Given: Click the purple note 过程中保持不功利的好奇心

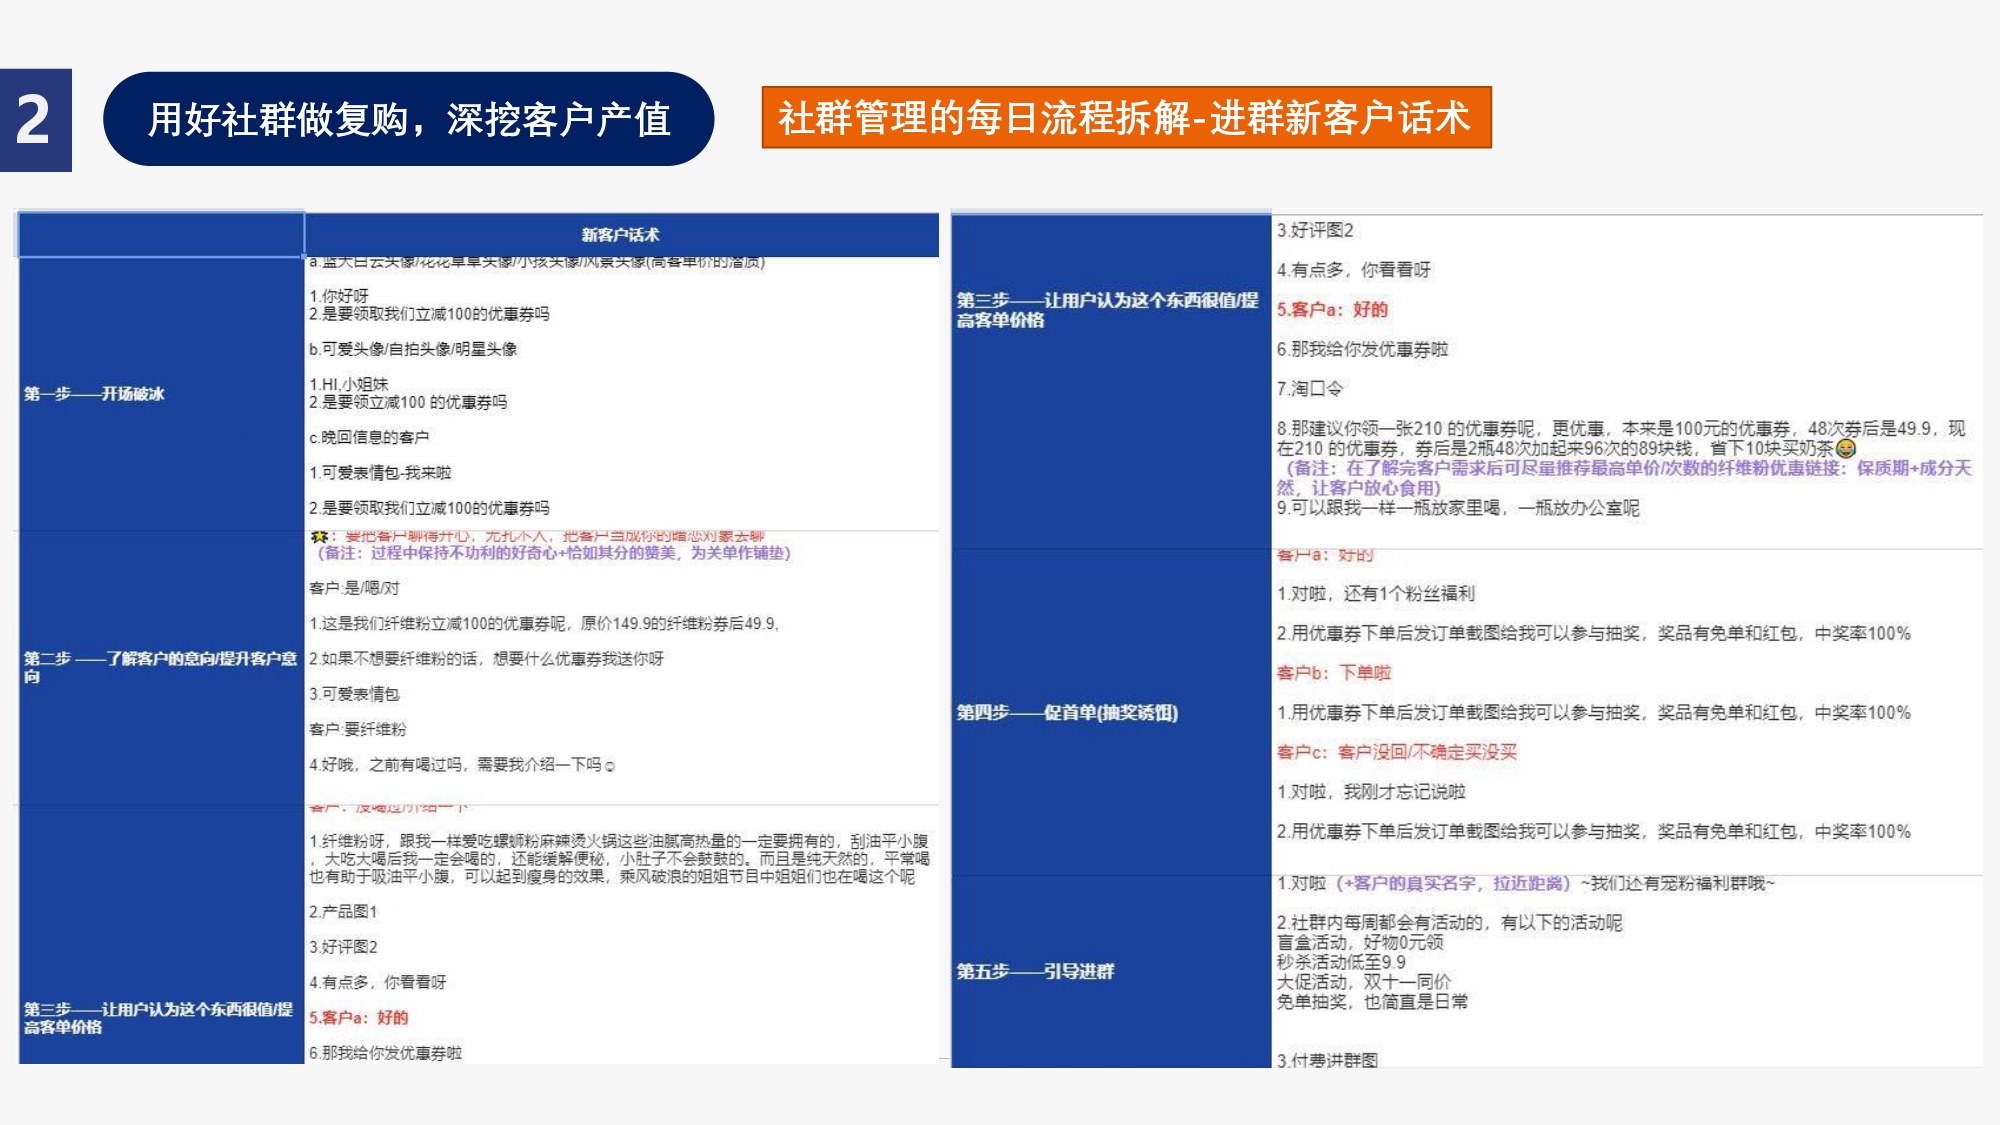Looking at the screenshot, I should [x=554, y=553].
